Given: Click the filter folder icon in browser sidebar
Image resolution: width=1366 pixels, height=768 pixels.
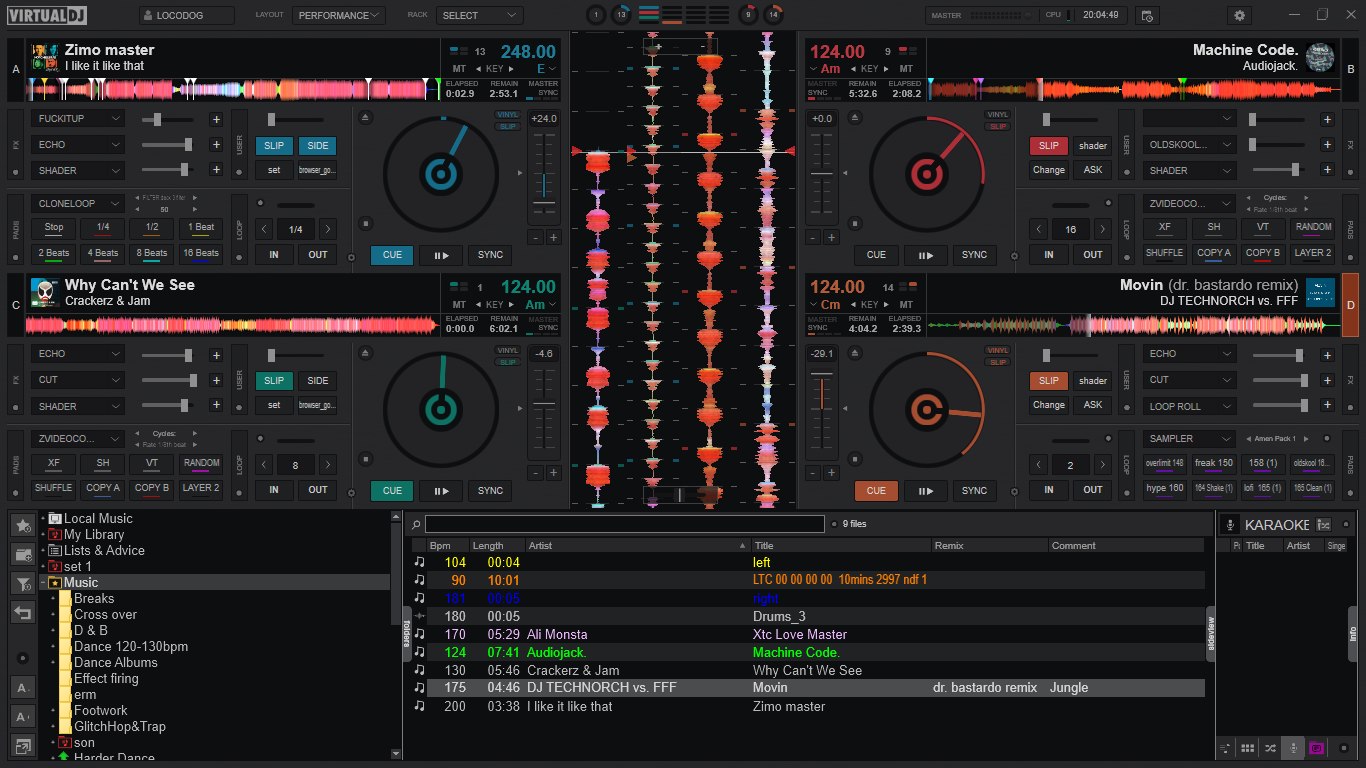Looking at the screenshot, I should pos(23,583).
